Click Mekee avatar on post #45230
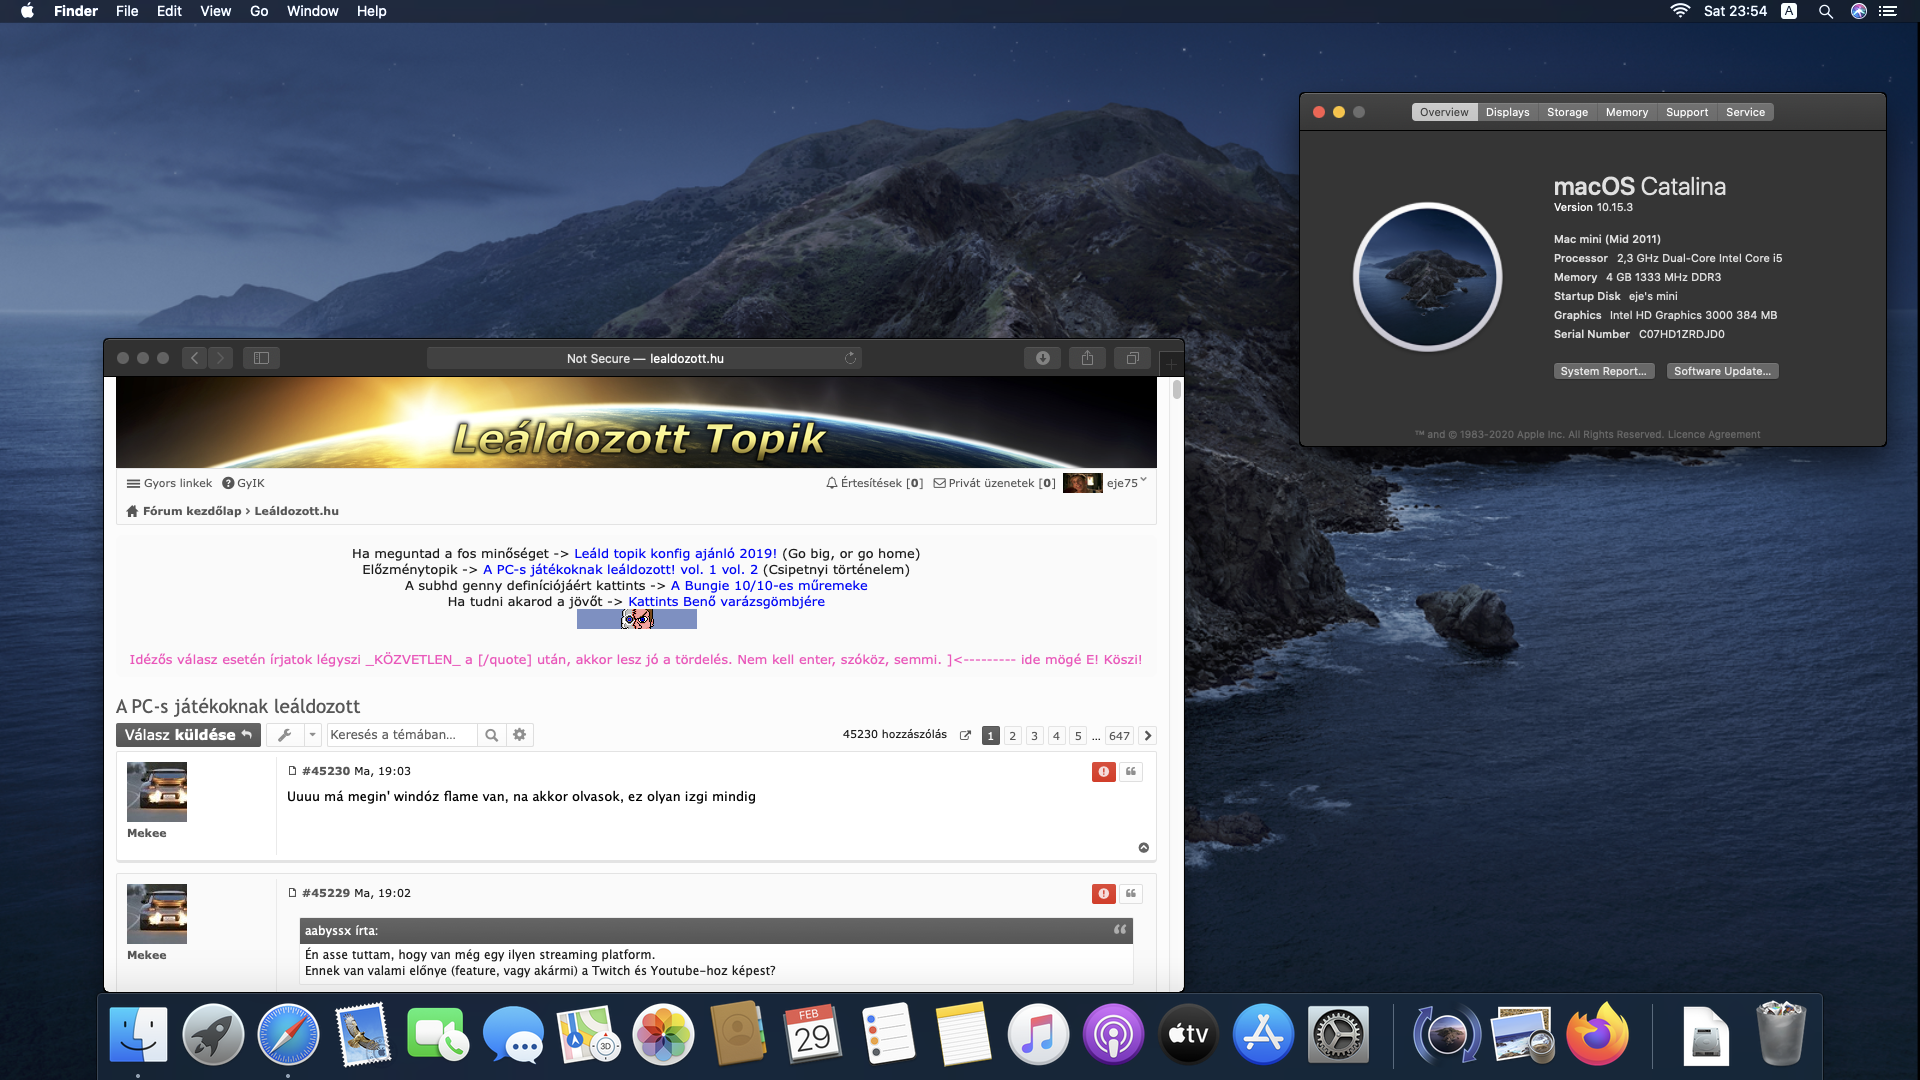 [x=157, y=792]
